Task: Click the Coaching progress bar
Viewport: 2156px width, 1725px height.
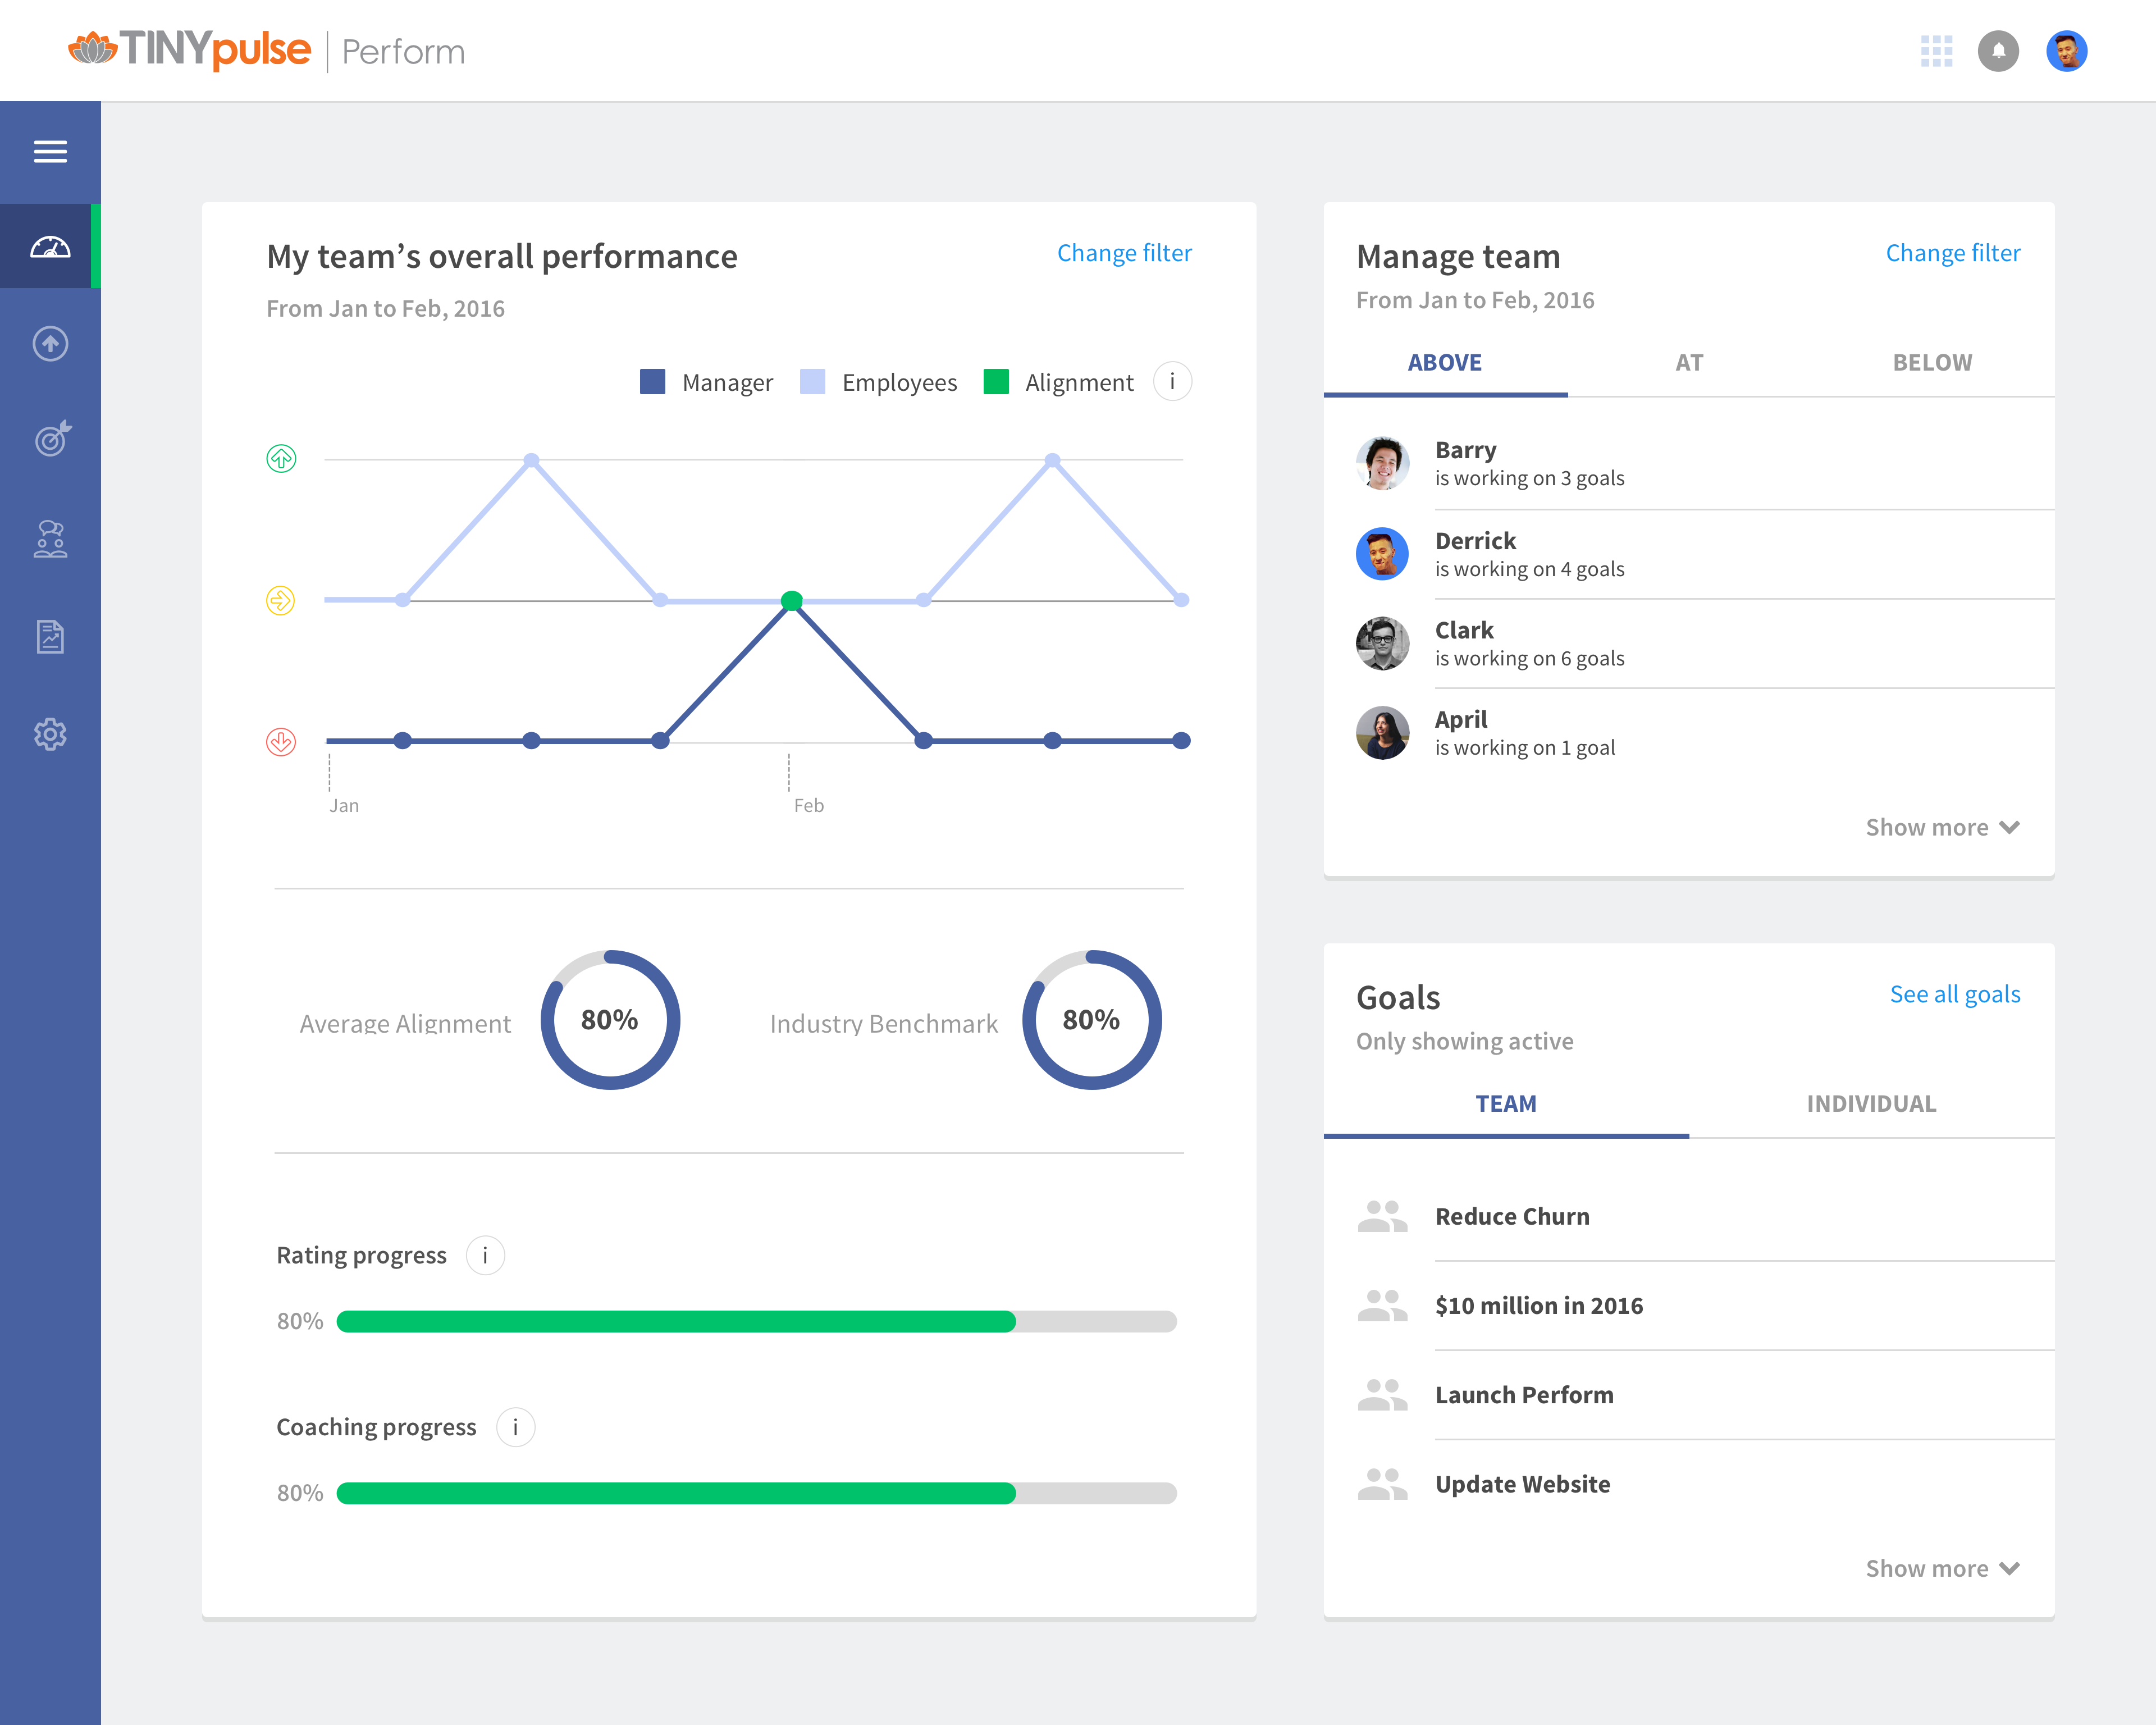Action: click(x=756, y=1494)
